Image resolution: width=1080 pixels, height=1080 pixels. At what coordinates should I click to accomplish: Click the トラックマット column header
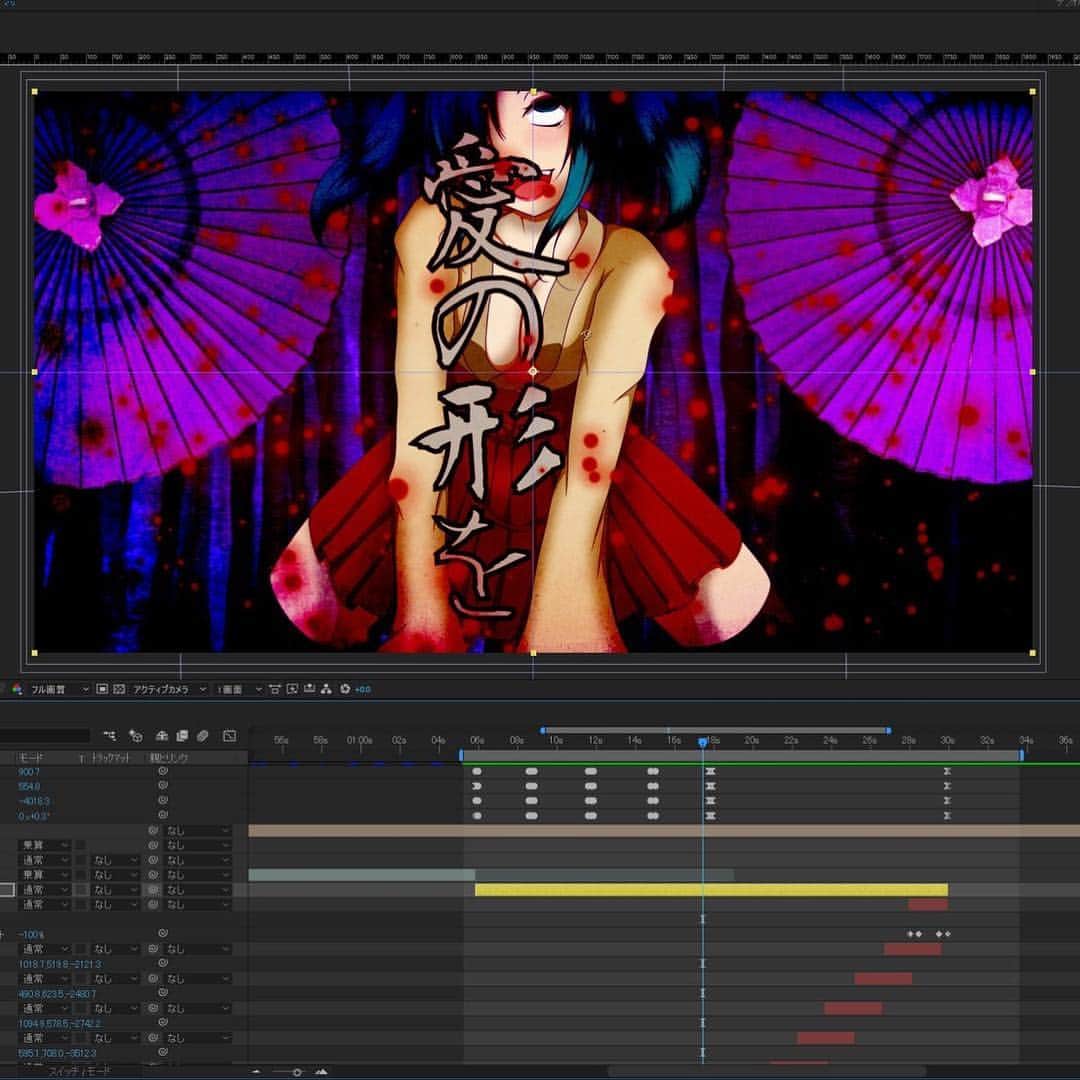110,758
